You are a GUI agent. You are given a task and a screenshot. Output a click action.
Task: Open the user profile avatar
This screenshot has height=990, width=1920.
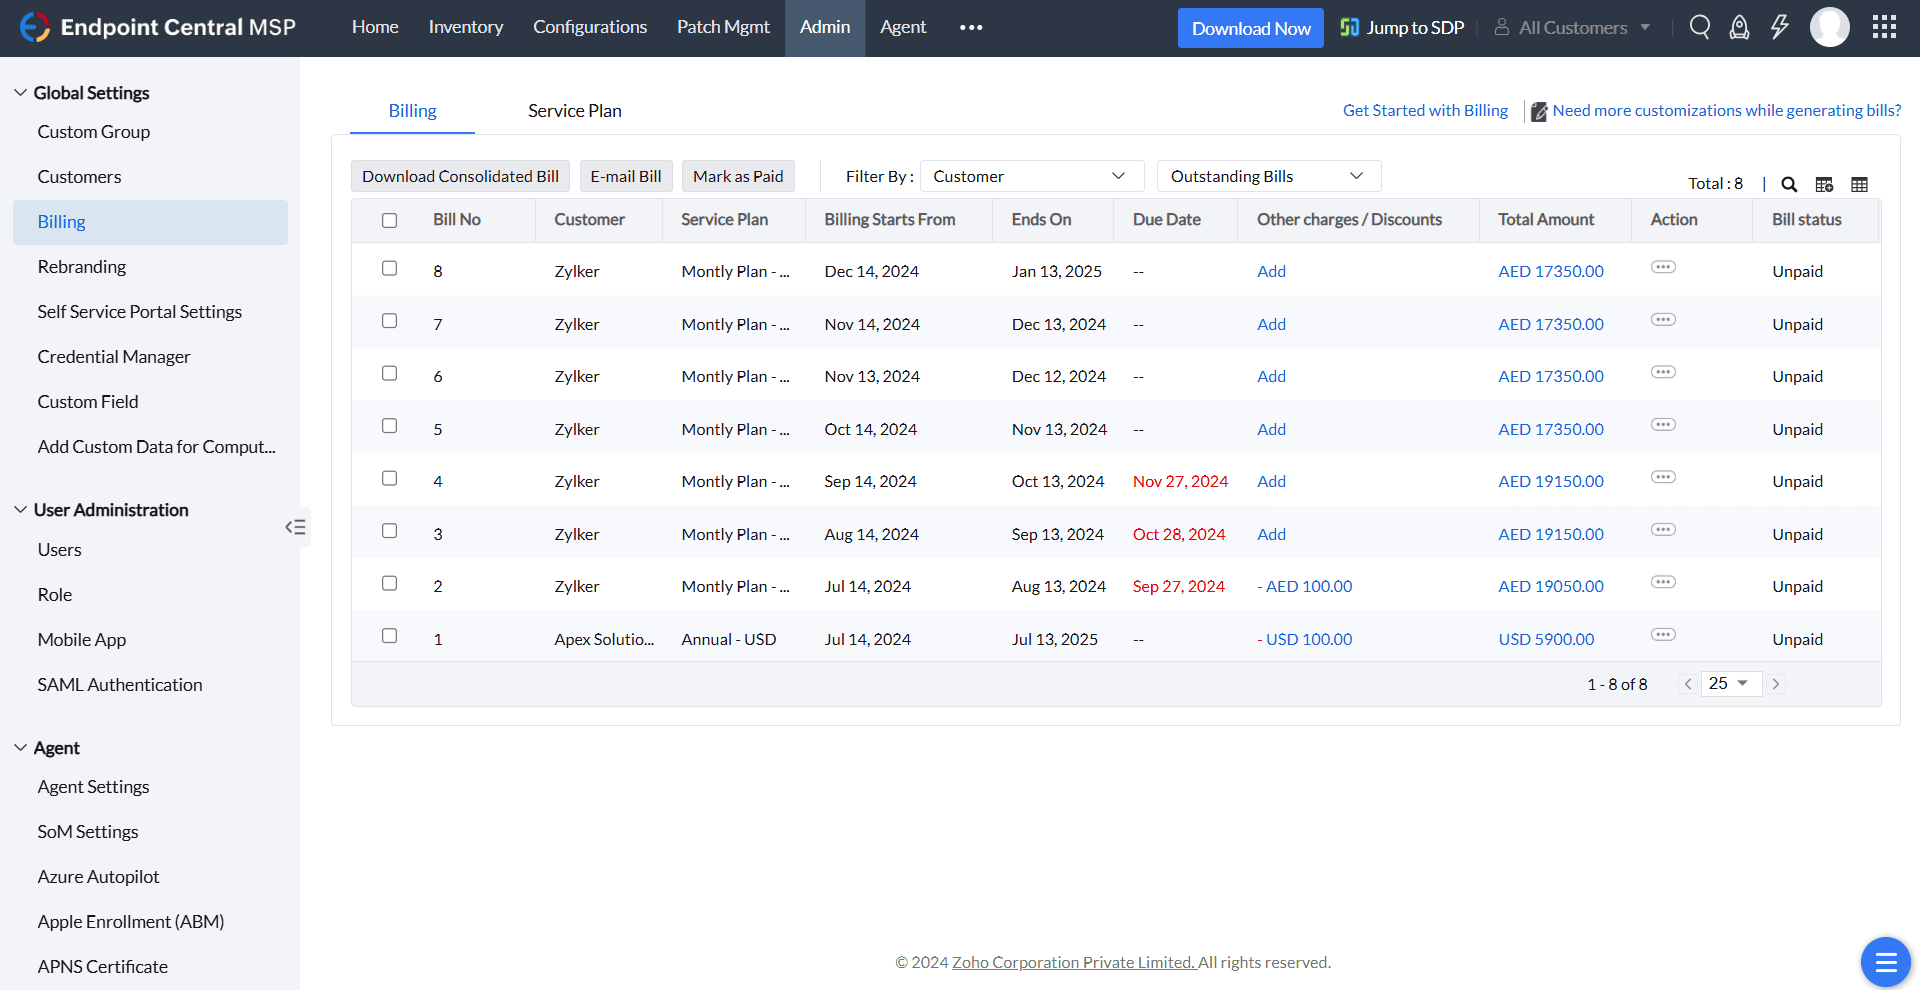(x=1829, y=27)
